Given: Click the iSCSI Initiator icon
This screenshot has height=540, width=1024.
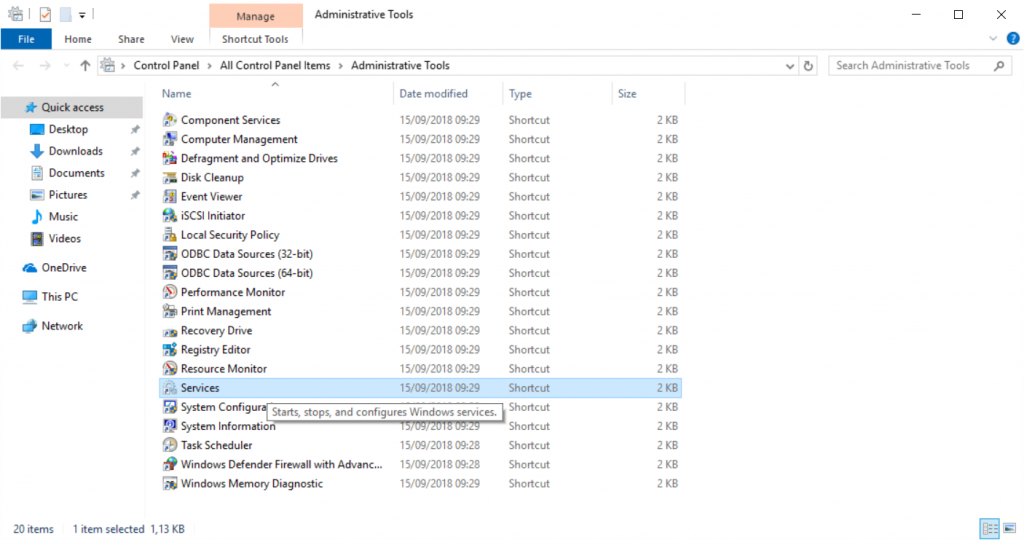Looking at the screenshot, I should tap(170, 215).
